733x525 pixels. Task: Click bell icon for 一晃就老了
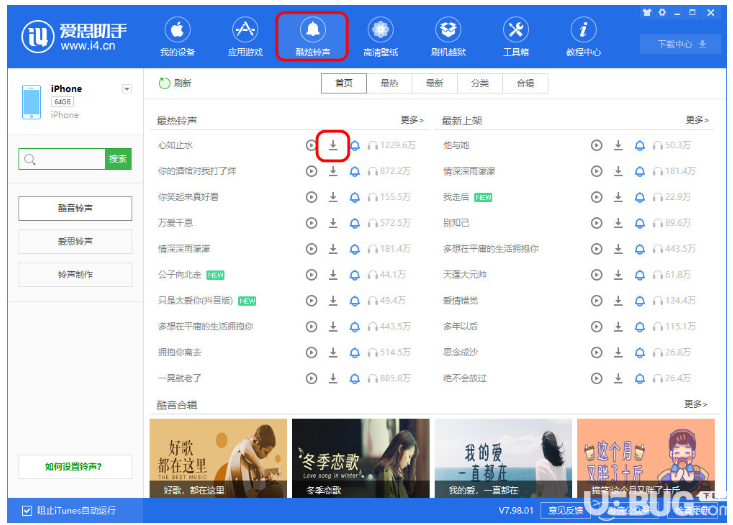pyautogui.click(x=355, y=378)
